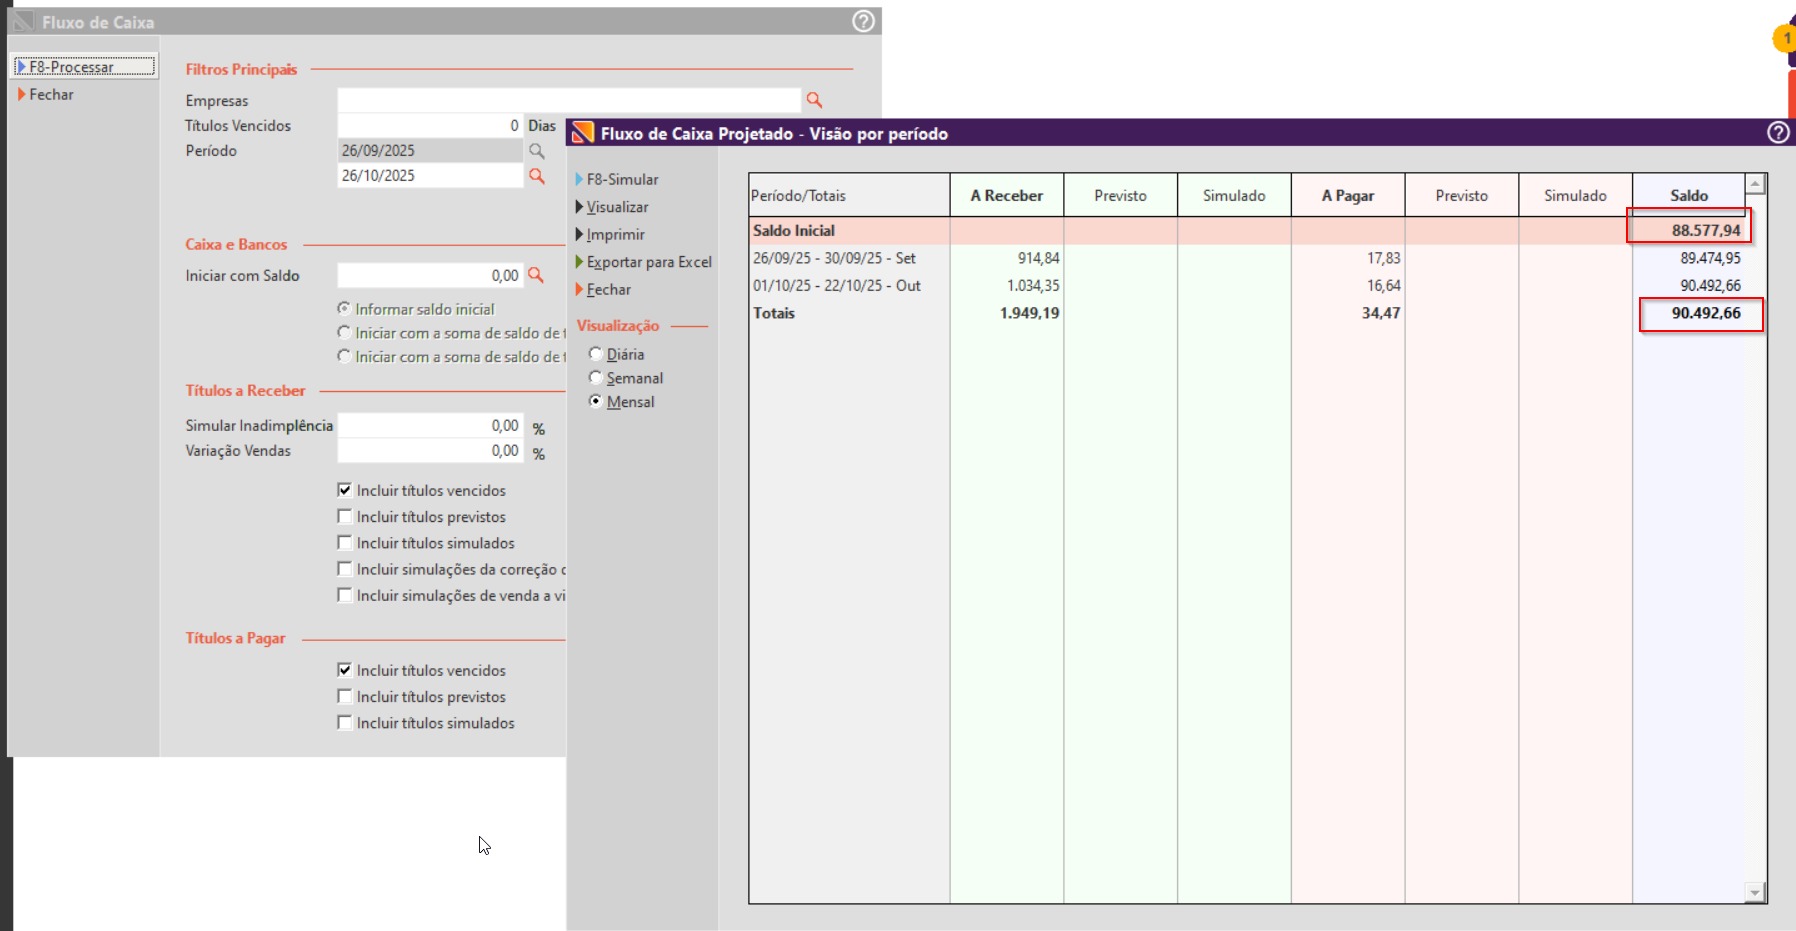Viewport: 1796px width, 931px height.
Task: Click the Saldo Inicial value 88.577,94
Action: pyautogui.click(x=1706, y=231)
